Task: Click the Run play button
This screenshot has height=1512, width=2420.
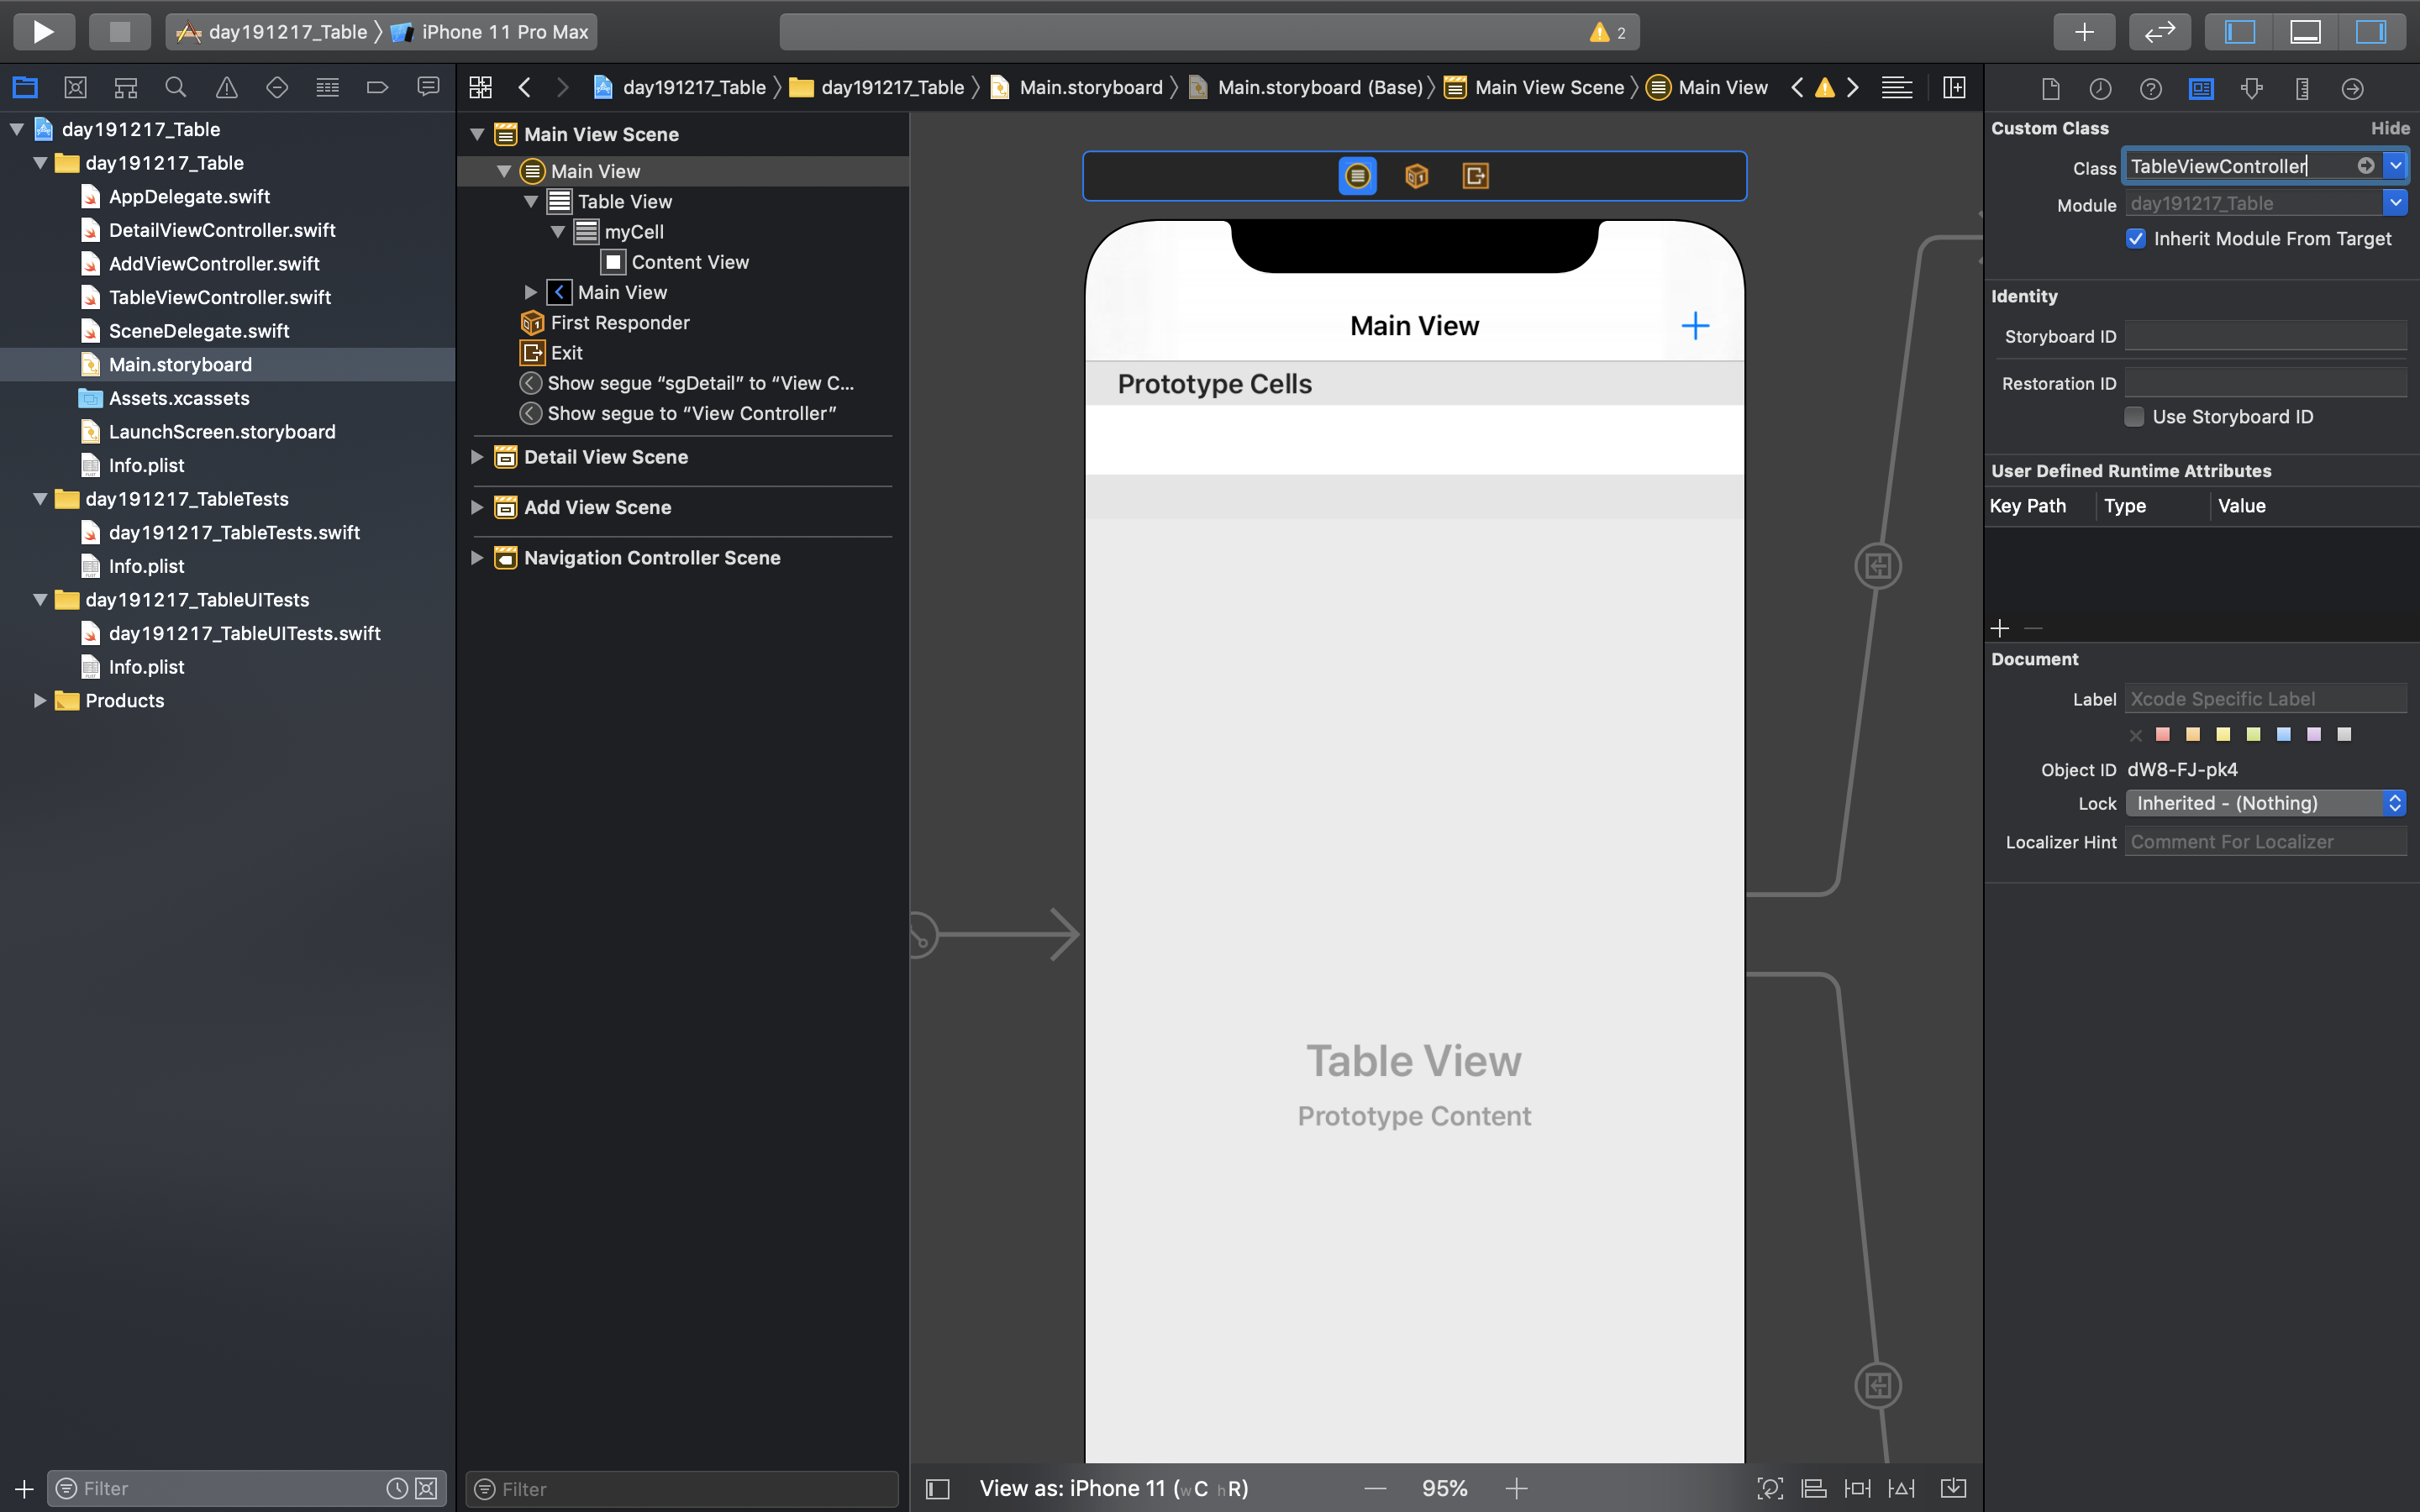Action: pos(43,31)
